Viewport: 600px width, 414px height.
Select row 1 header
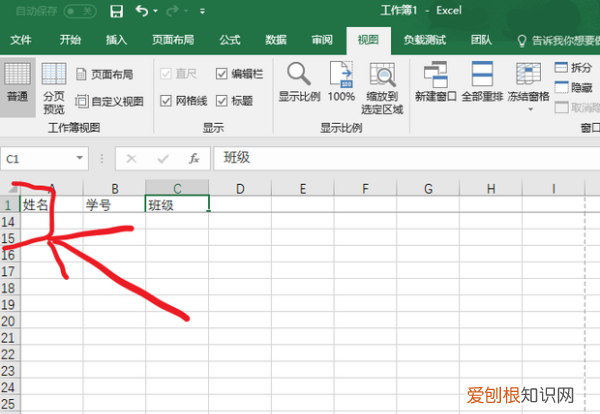click(x=10, y=205)
